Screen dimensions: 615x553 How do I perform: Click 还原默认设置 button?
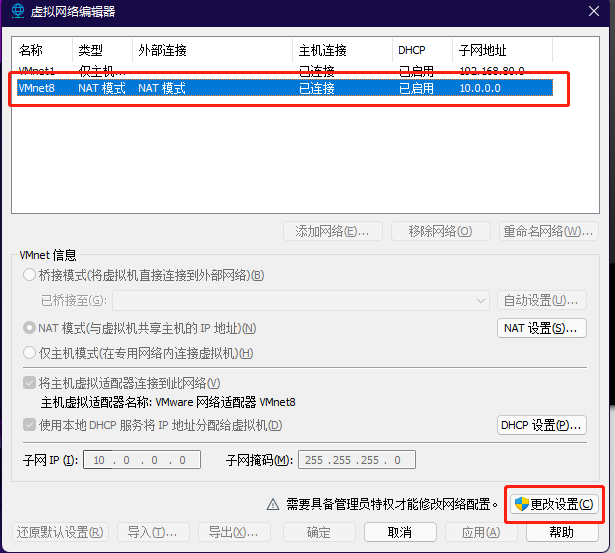point(60,532)
